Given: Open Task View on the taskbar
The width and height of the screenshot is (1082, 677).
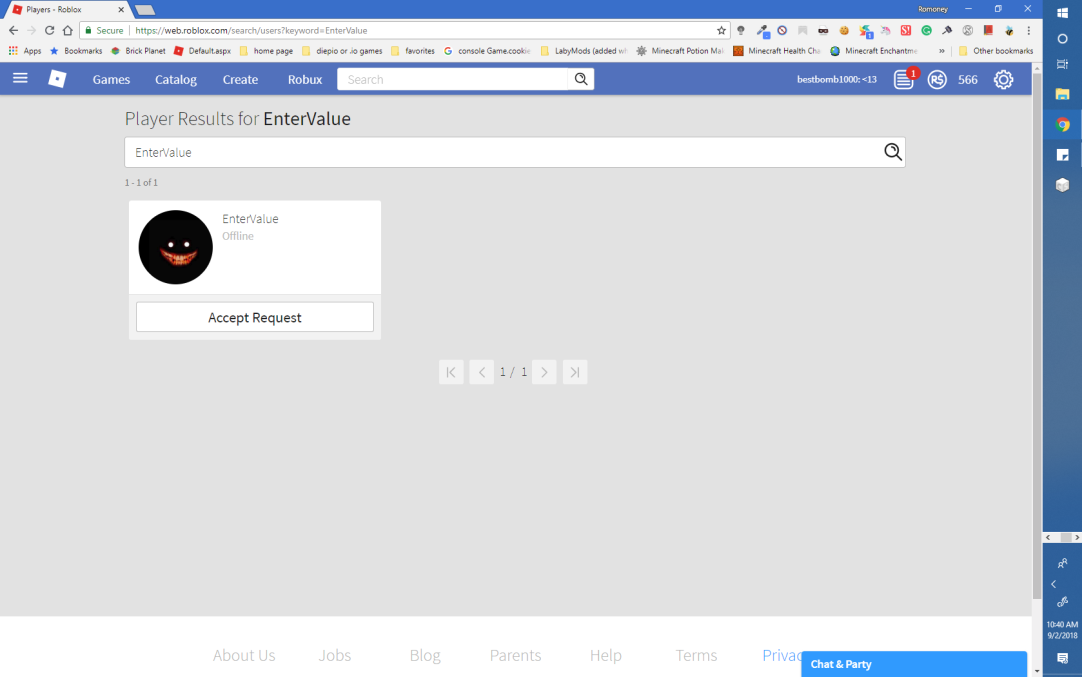Looking at the screenshot, I should (1062, 64).
